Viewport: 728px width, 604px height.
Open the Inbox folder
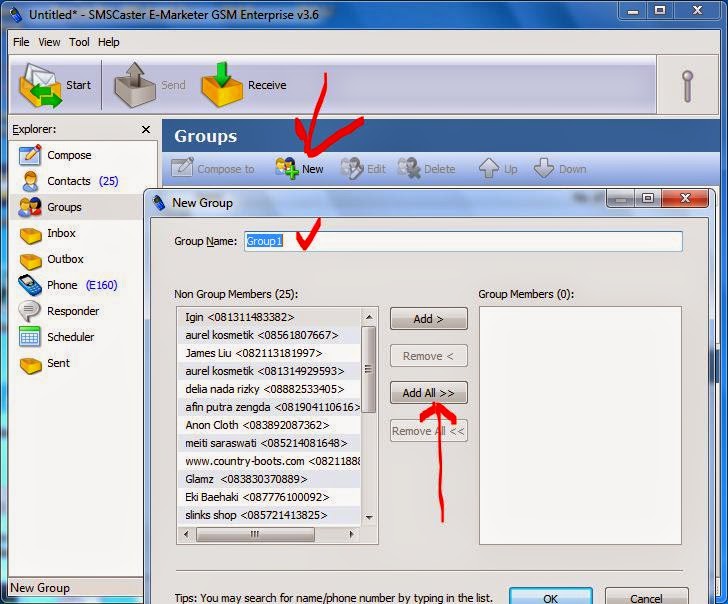pos(46,233)
